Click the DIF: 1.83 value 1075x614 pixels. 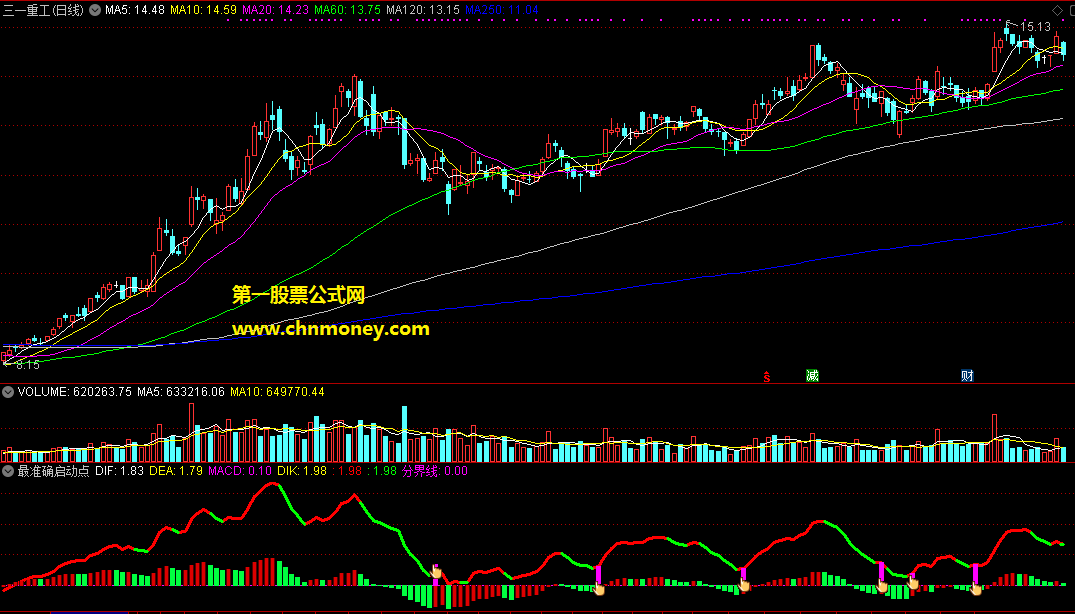(x=120, y=471)
